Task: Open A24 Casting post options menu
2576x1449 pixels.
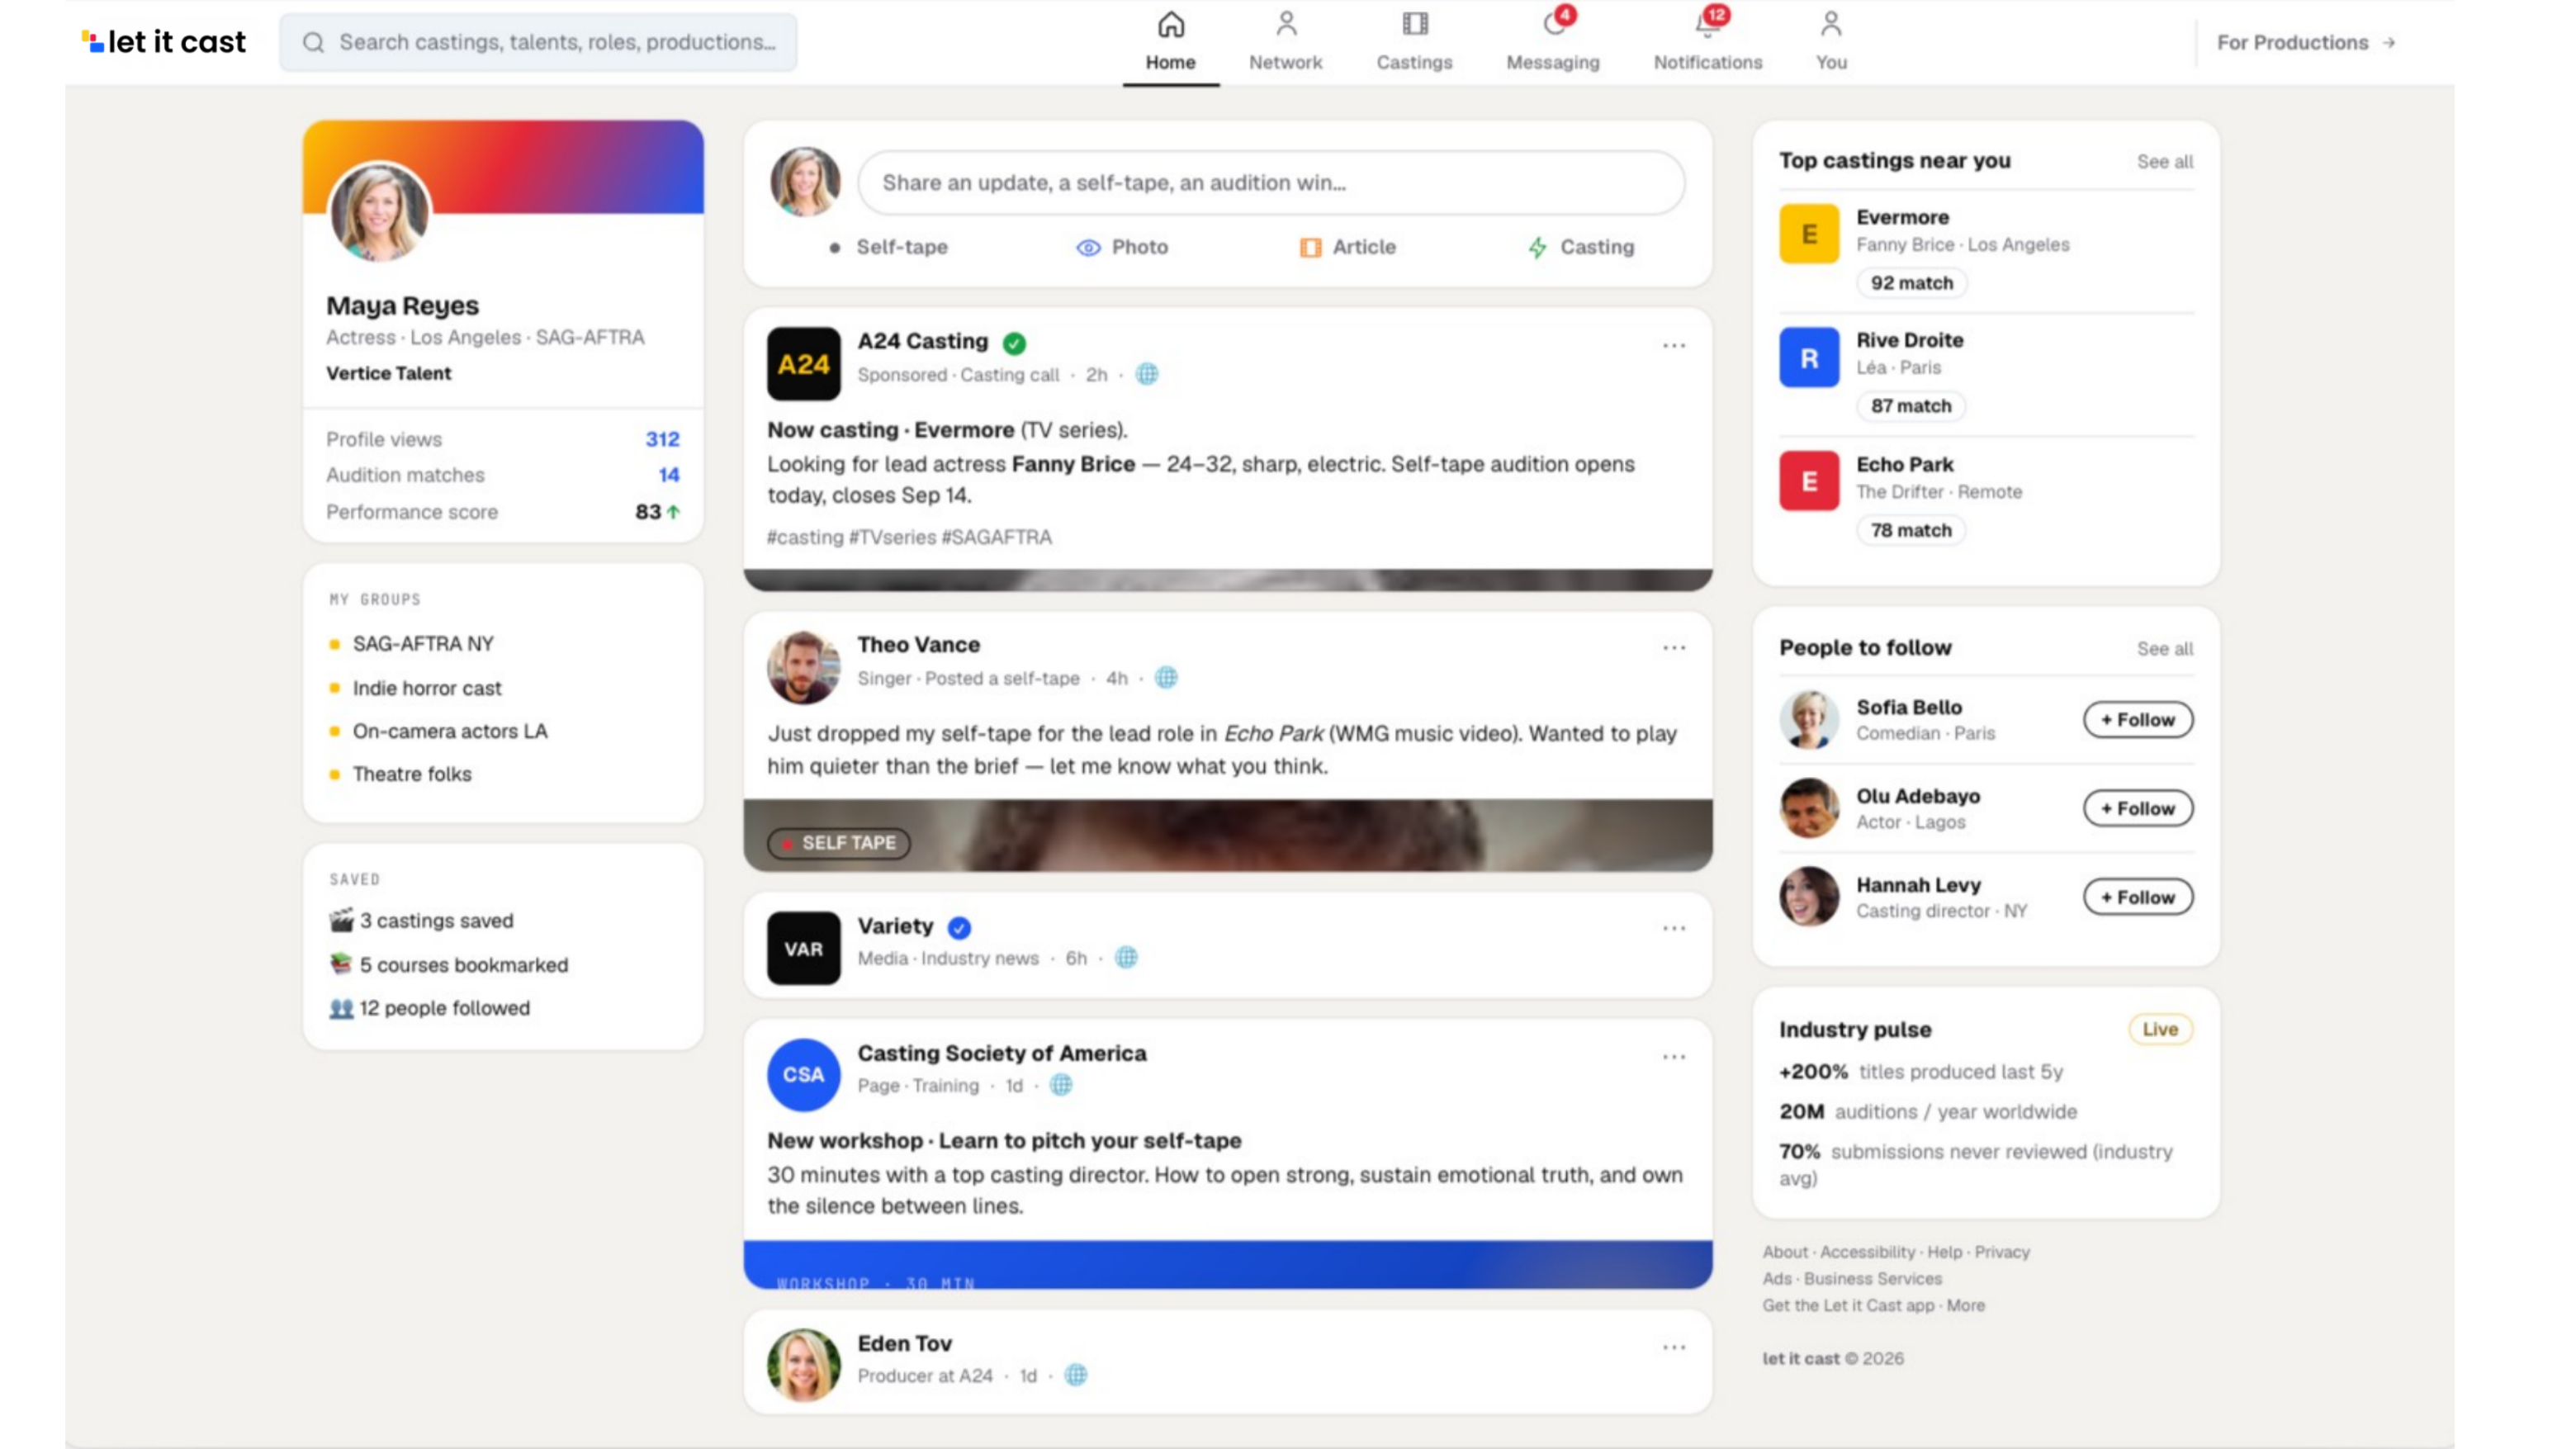Action: (x=1673, y=345)
